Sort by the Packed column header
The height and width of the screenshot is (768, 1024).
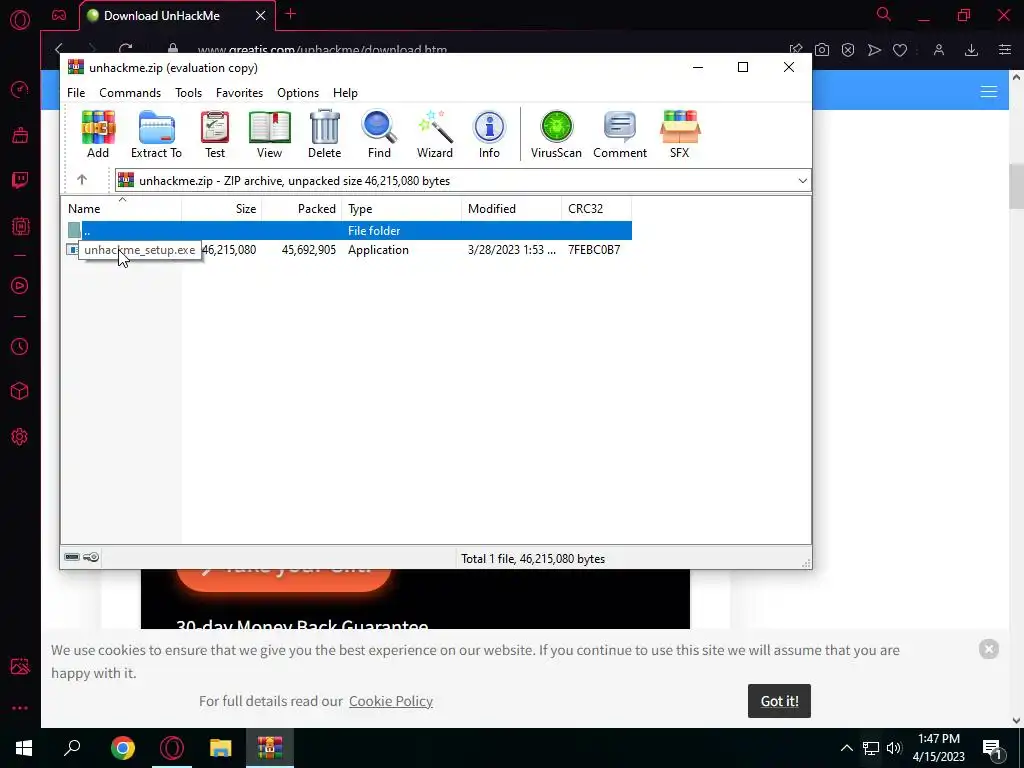pos(302,209)
